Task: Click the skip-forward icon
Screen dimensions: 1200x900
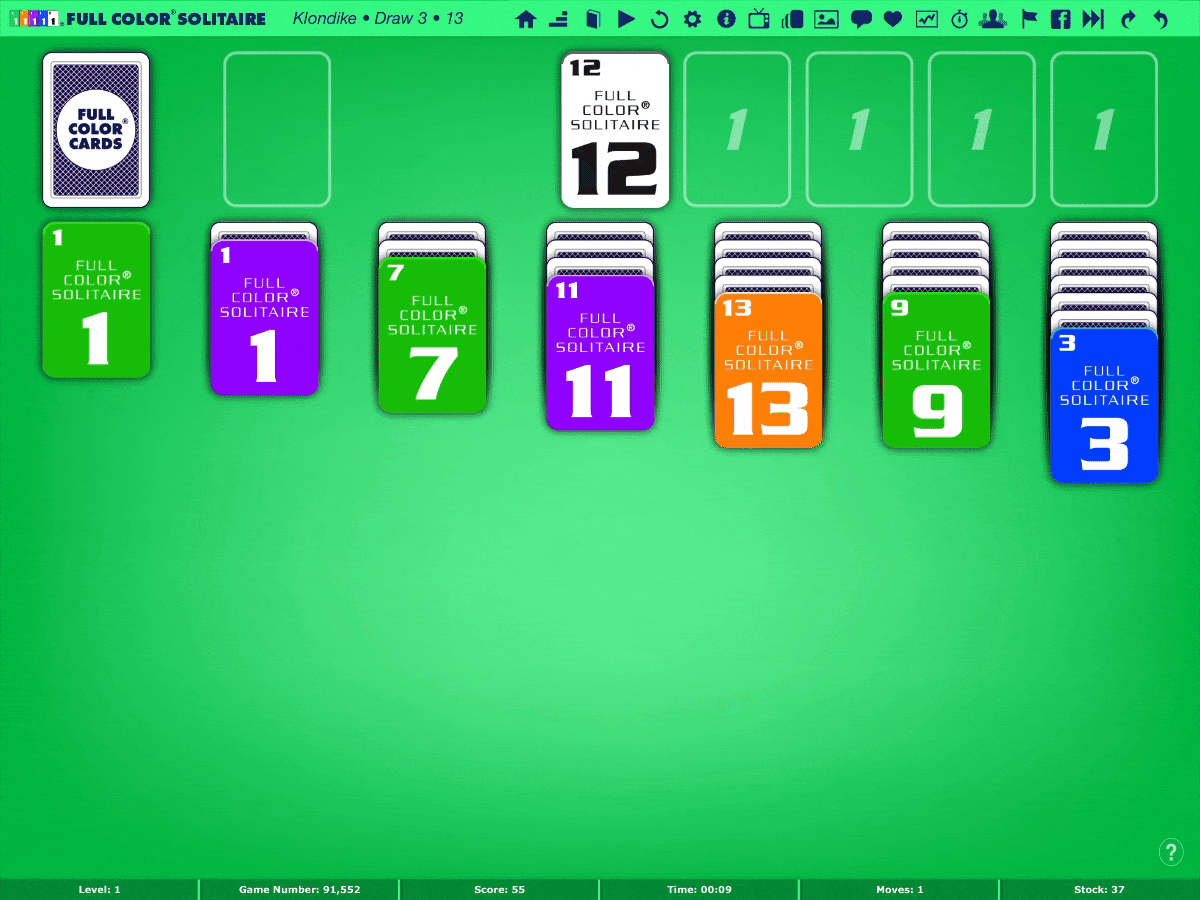Action: tap(1094, 19)
